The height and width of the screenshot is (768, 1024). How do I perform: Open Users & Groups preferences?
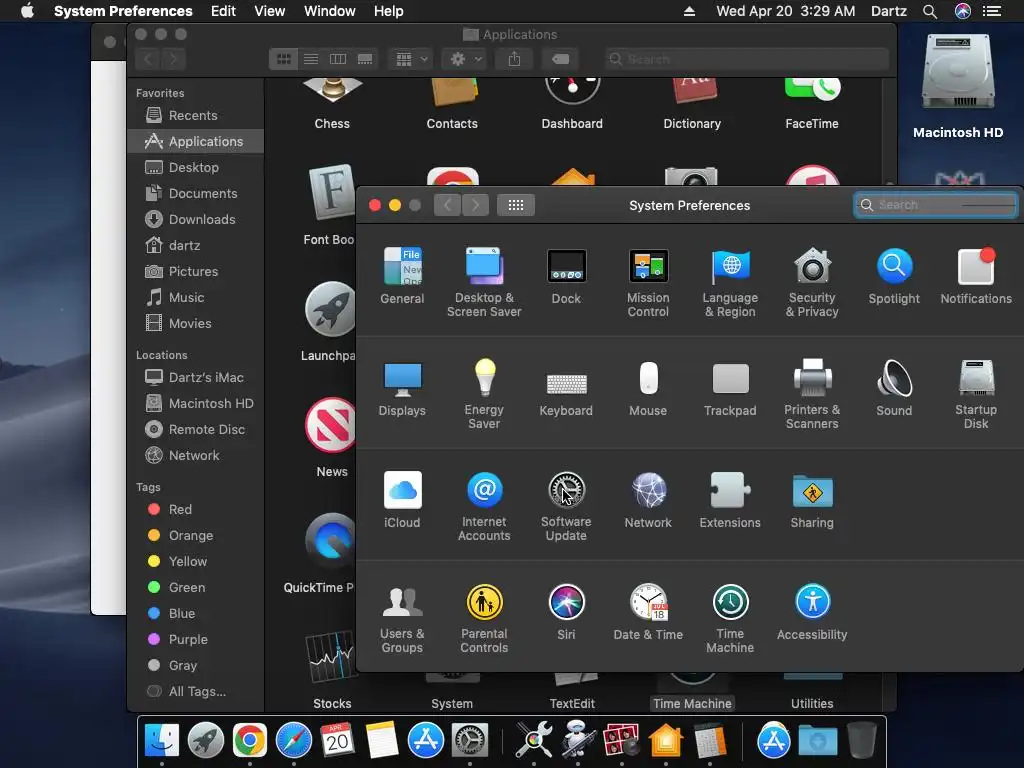point(402,618)
